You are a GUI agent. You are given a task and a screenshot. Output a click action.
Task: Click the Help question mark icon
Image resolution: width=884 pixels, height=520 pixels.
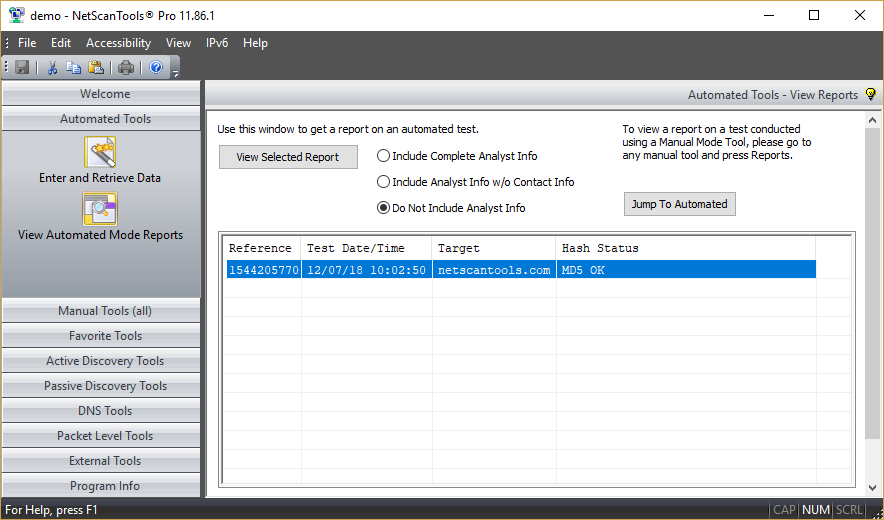156,68
